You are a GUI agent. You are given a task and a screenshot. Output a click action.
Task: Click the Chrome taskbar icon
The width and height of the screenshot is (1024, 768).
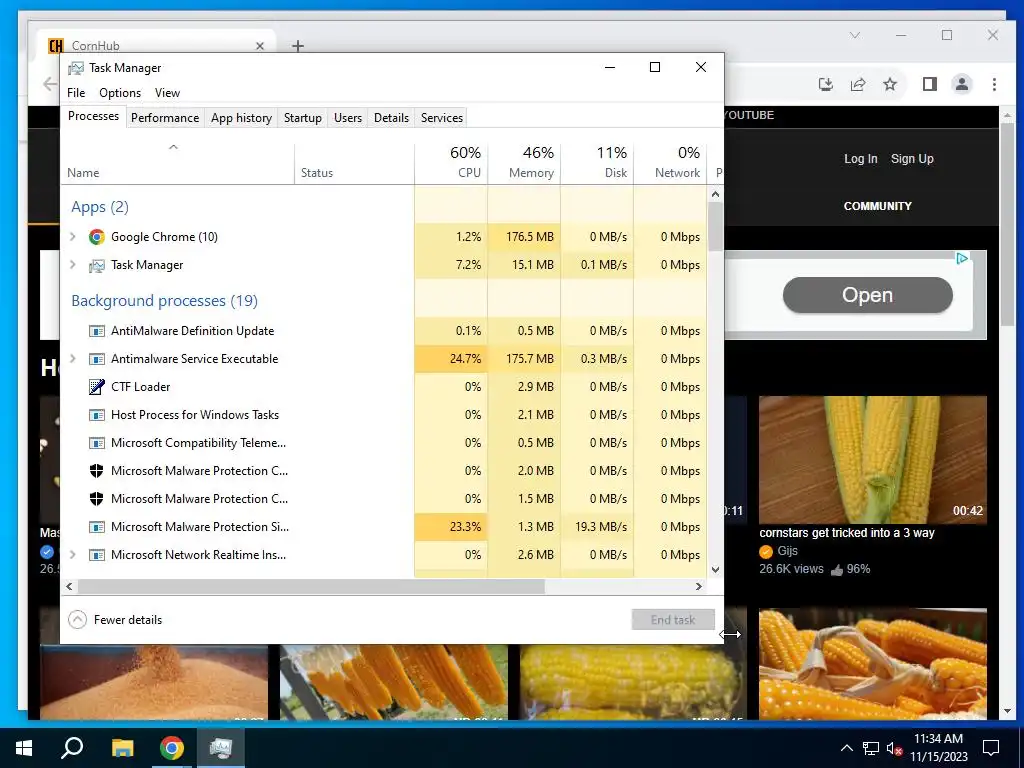(x=172, y=748)
